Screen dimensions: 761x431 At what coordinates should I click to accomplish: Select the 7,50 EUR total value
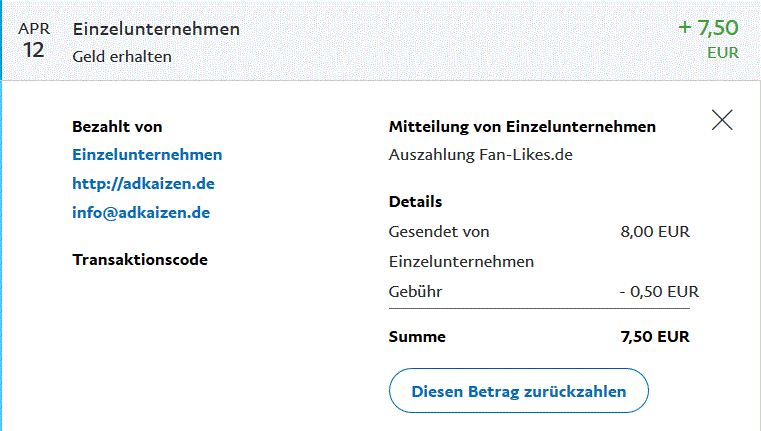(655, 337)
